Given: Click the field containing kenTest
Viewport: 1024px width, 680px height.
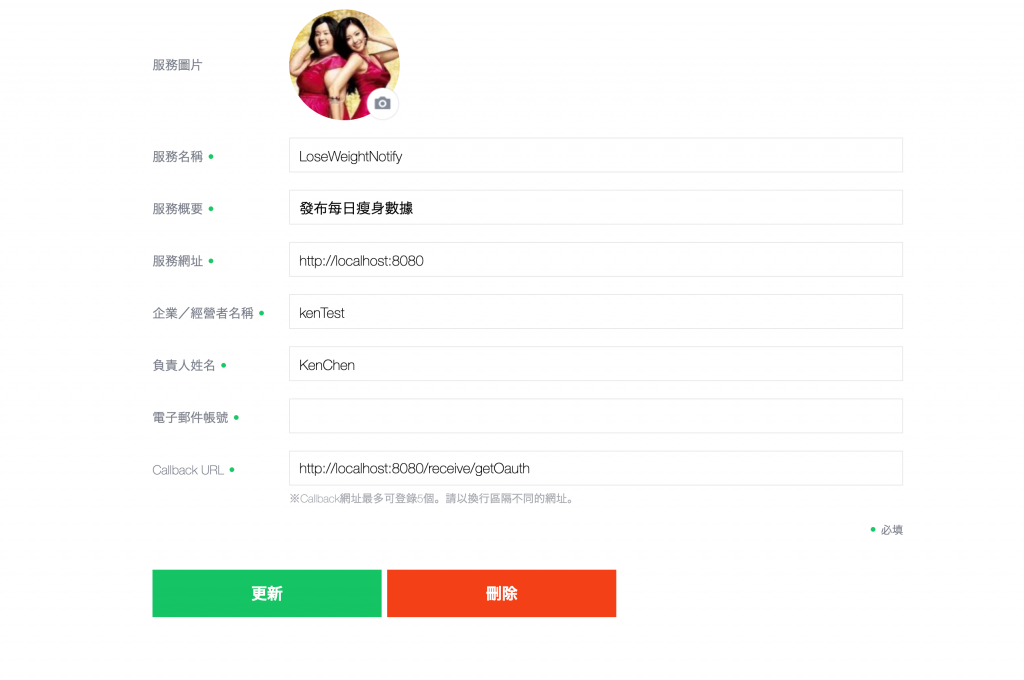Looking at the screenshot, I should [x=596, y=312].
